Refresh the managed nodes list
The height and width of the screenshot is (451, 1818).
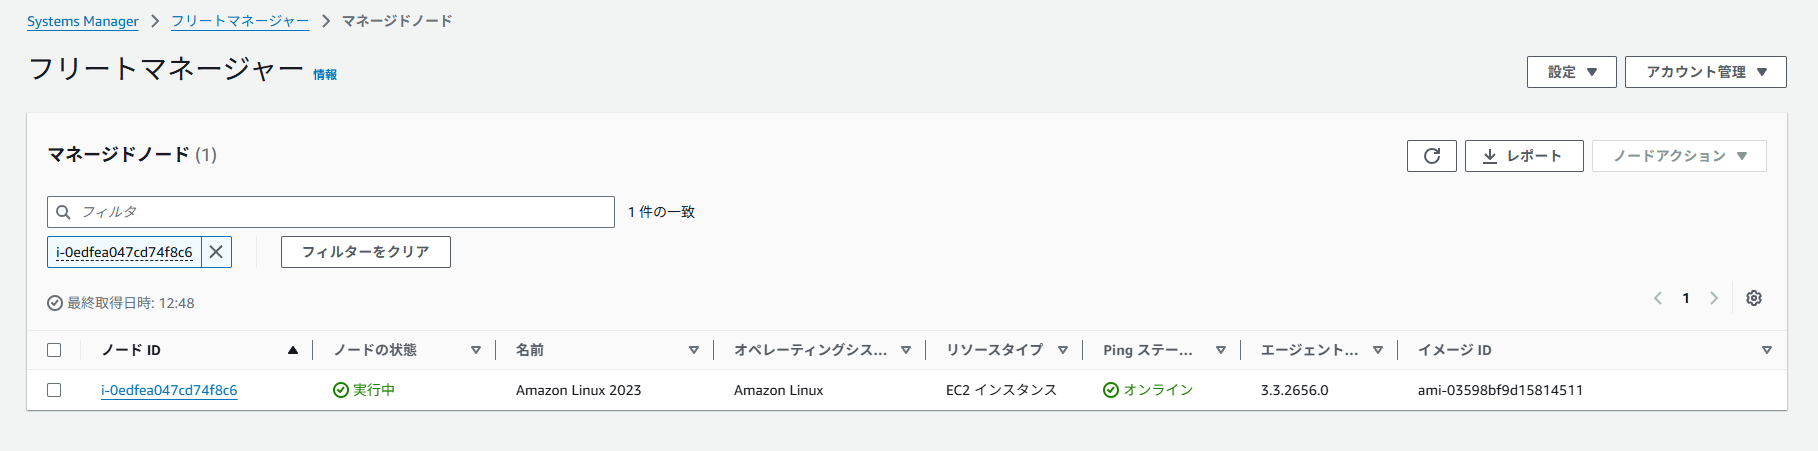1431,156
